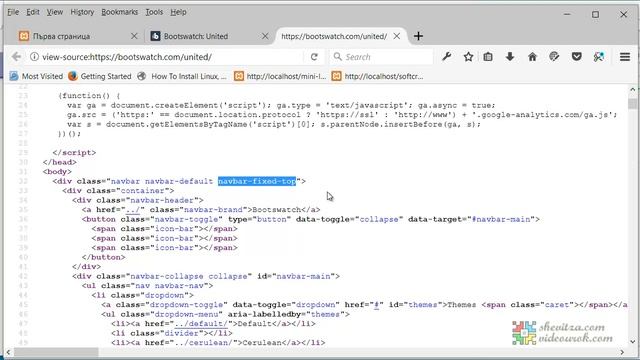The width and height of the screenshot is (640, 360).
Task: Click the # href link on the themes line
Action: (x=376, y=305)
